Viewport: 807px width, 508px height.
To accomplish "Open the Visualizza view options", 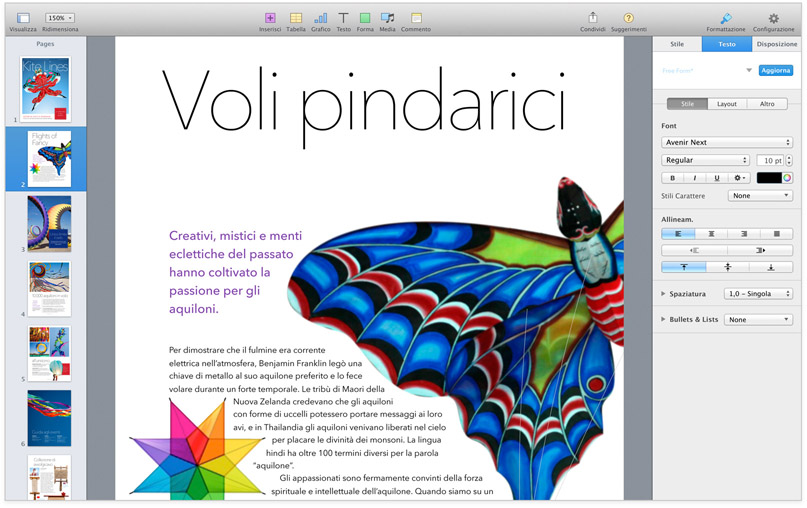I will point(23,19).
